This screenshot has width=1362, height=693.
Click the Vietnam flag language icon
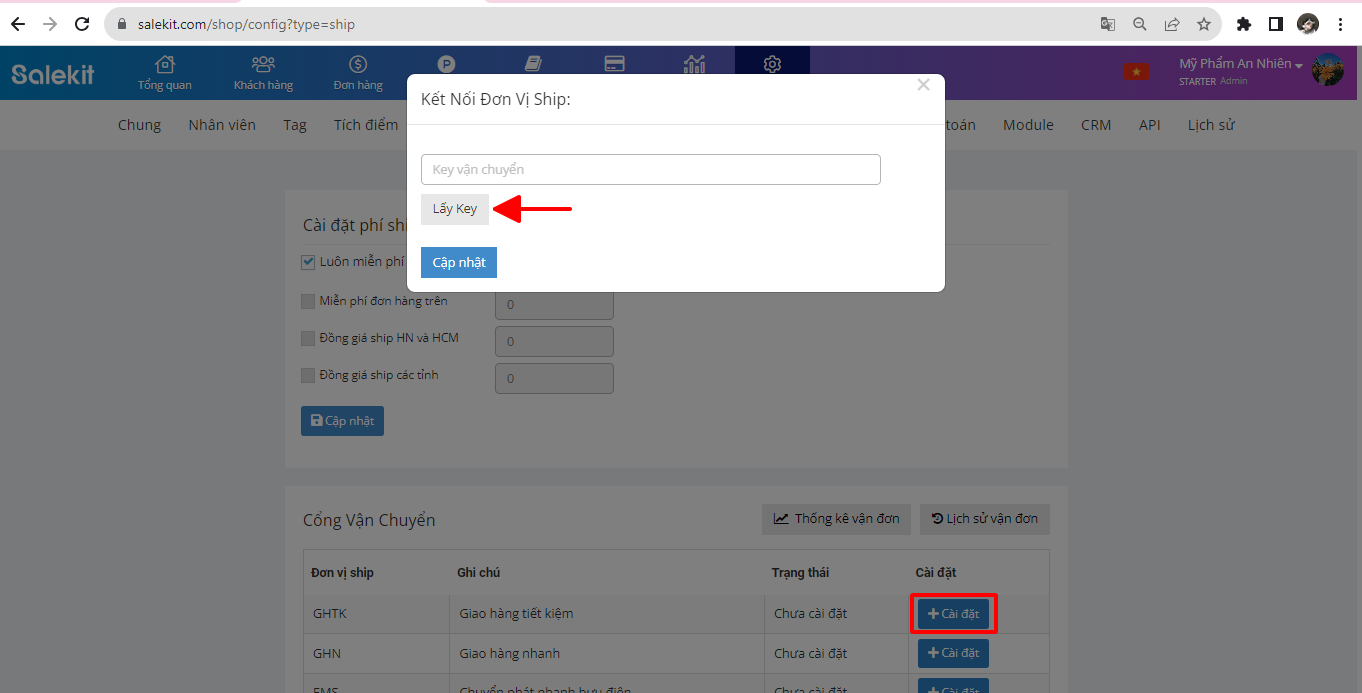(1135, 72)
